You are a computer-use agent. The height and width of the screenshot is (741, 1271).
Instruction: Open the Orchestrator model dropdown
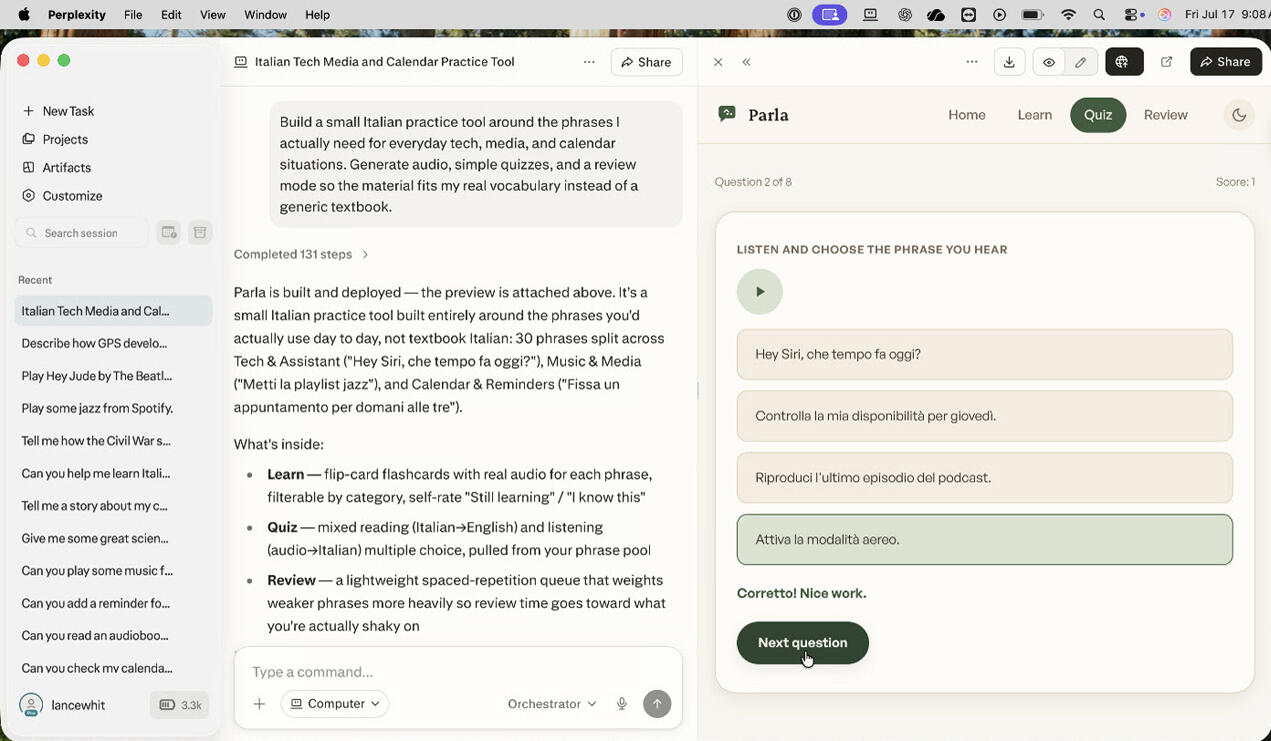(x=552, y=704)
